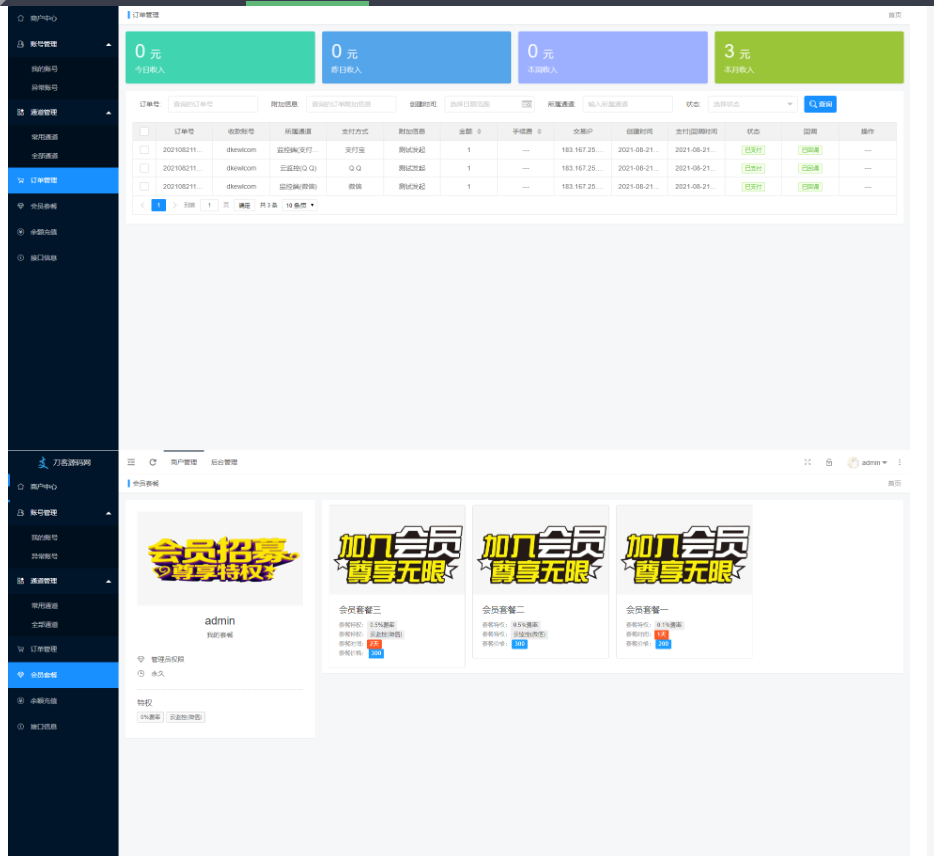
Task: Click the 确定 page jump button
Action: [244, 205]
